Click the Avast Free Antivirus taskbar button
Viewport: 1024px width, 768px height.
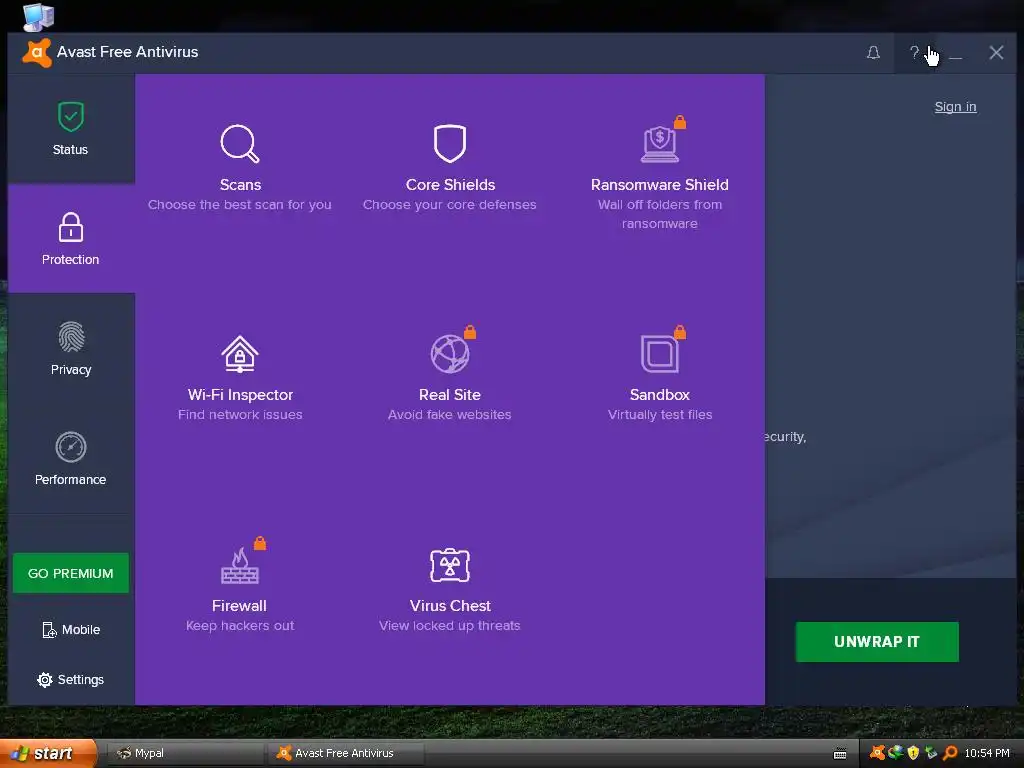point(345,753)
